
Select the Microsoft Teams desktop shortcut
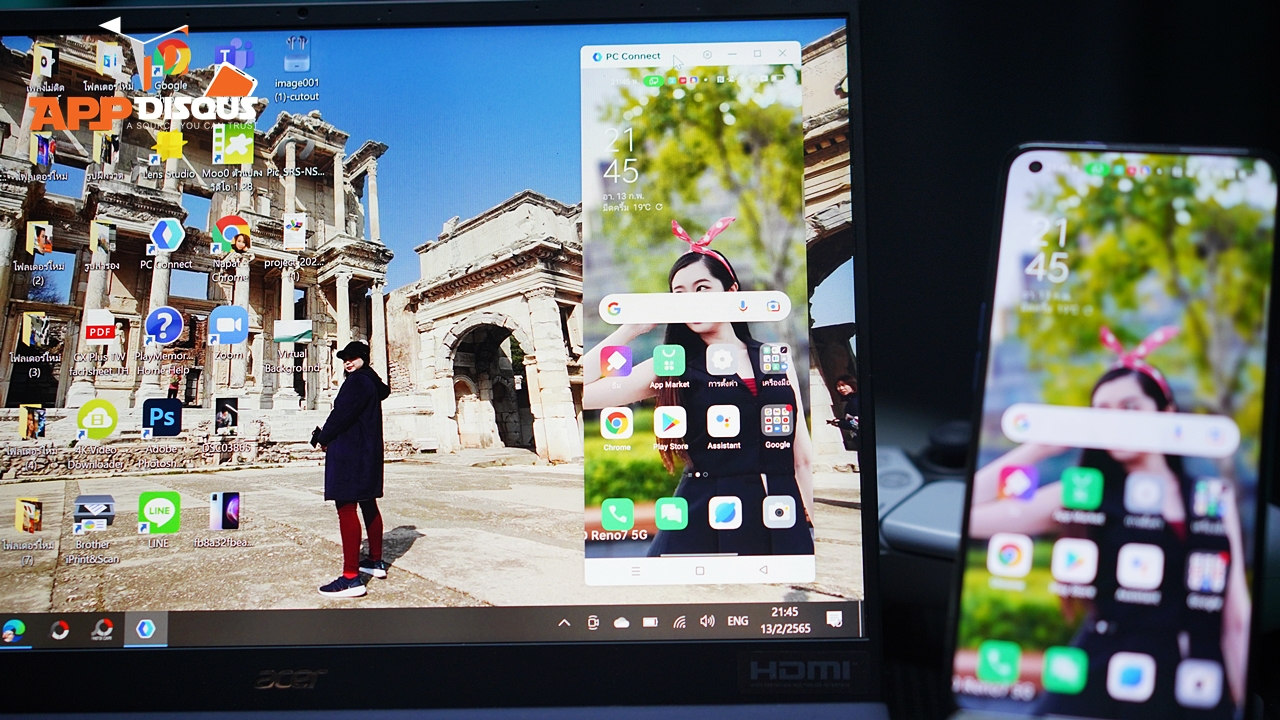235,55
